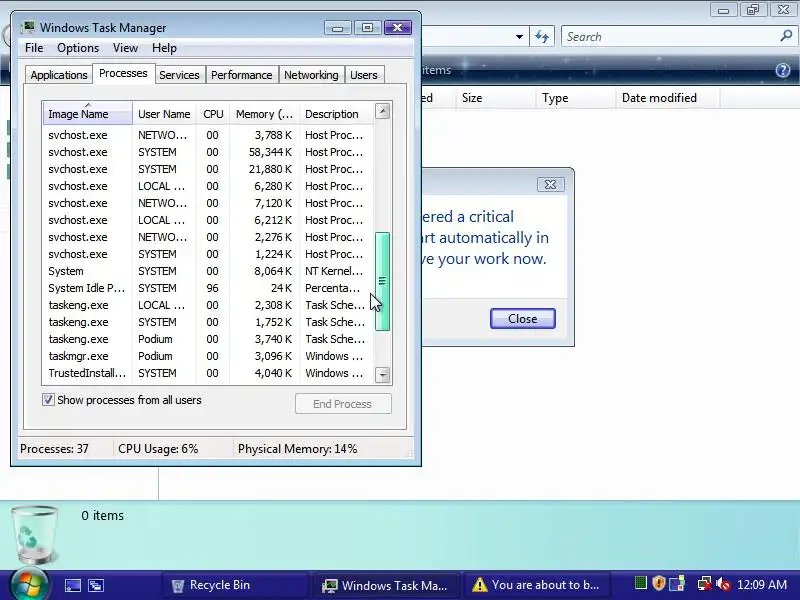Select svchost.exe row using 2,276 K
Screen dimensions: 800x600
(208, 237)
